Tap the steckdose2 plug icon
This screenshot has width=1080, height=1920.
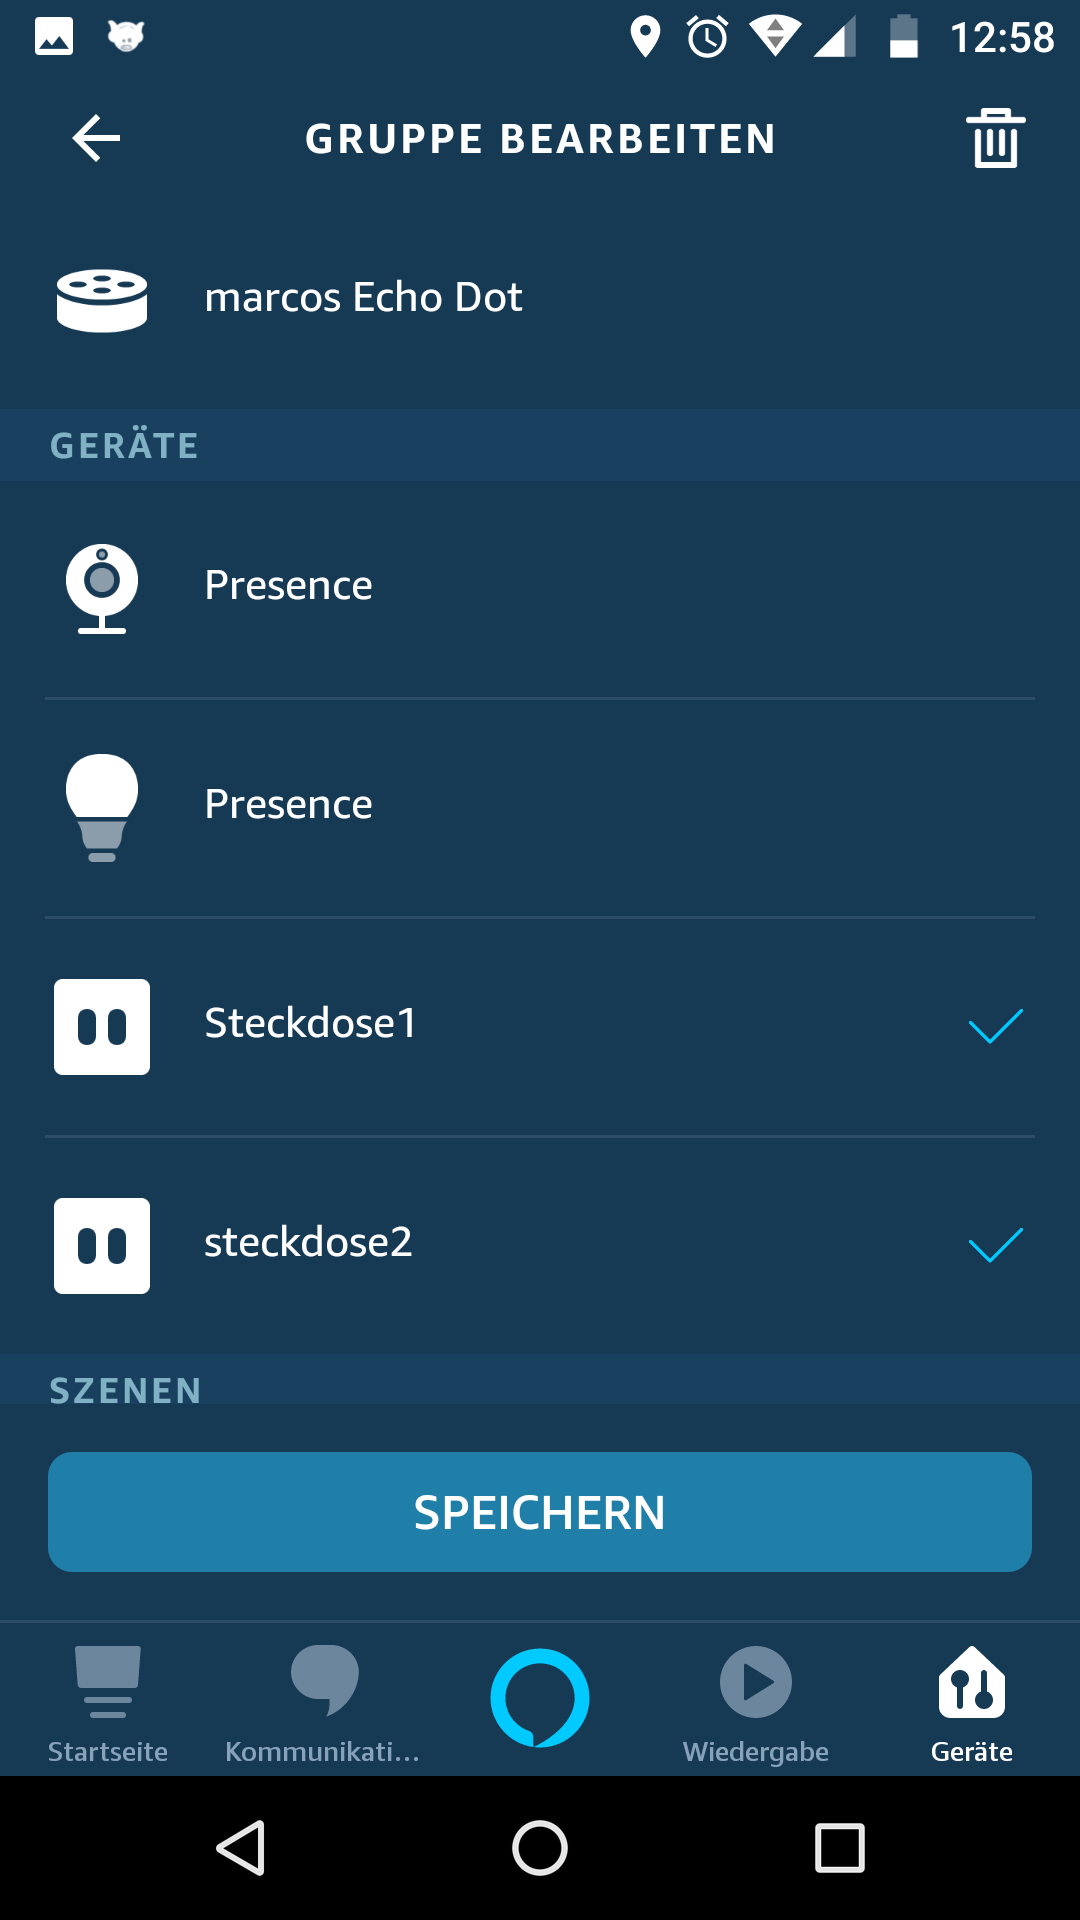(102, 1246)
